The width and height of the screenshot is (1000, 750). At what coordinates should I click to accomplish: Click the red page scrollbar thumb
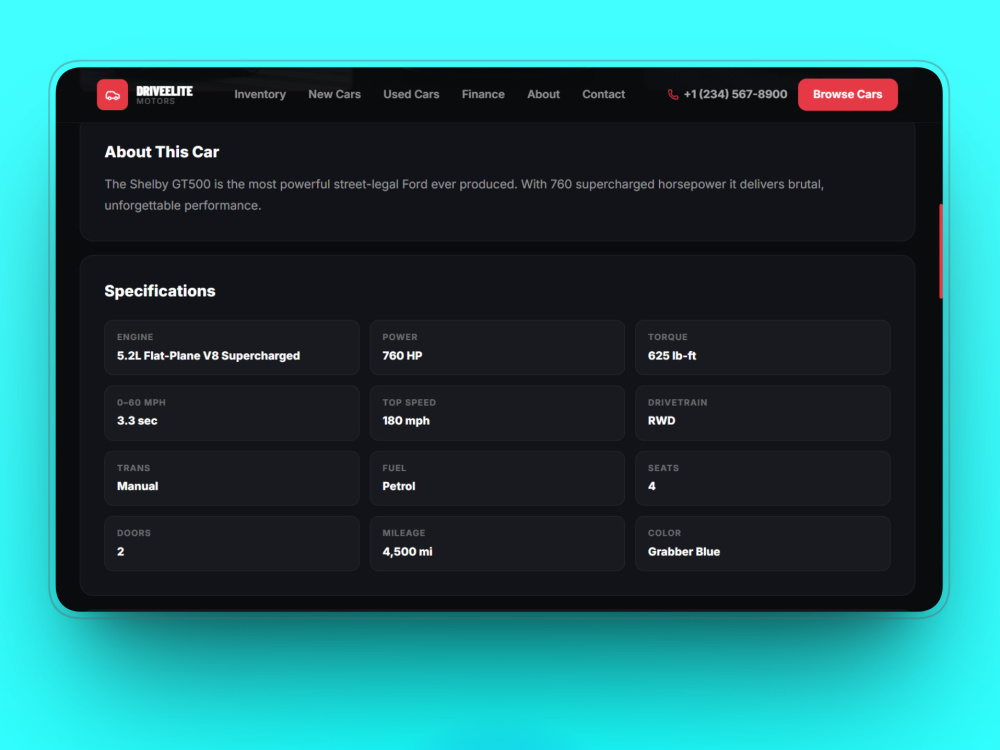[x=941, y=251]
